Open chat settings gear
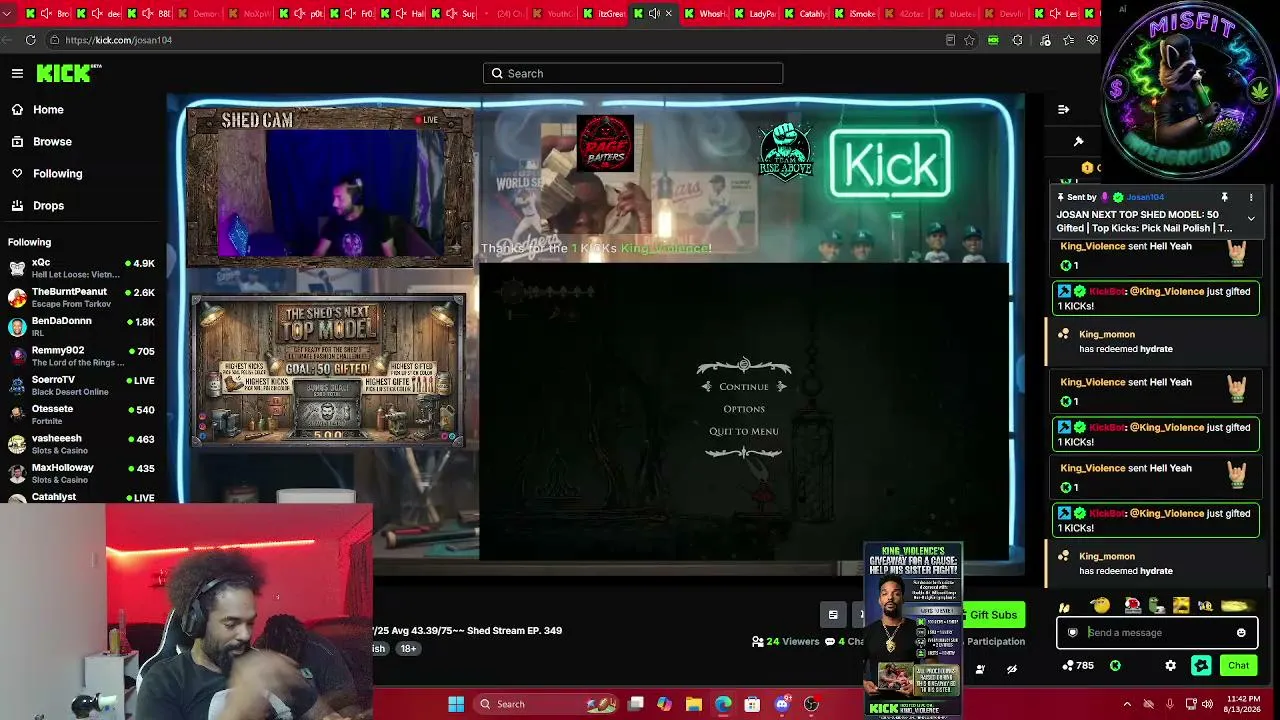The width and height of the screenshot is (1280, 720). click(1171, 666)
